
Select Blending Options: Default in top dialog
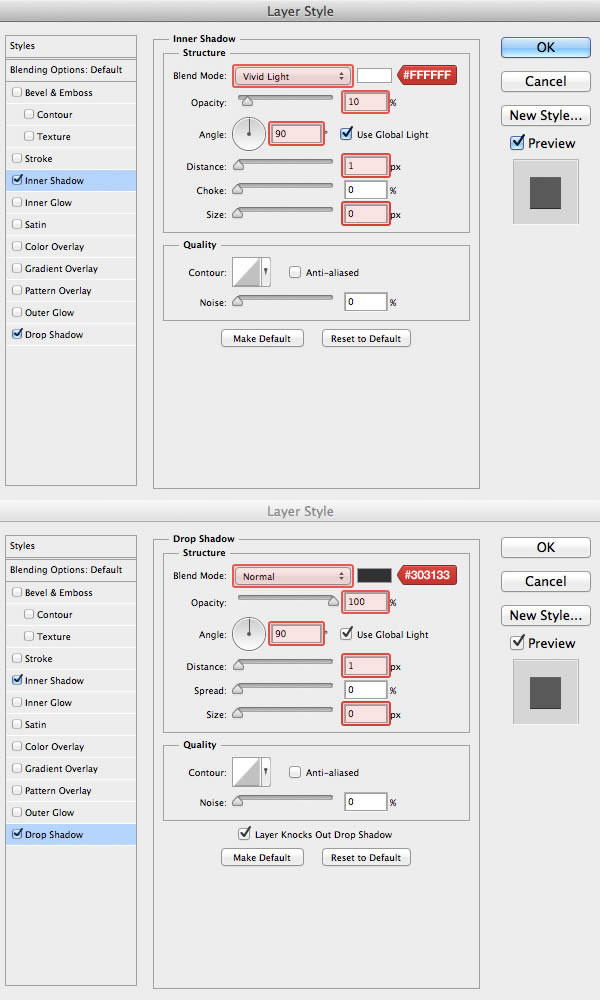click(71, 70)
